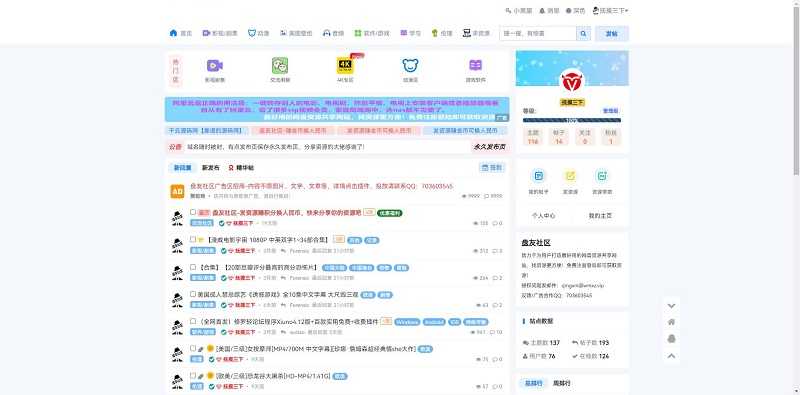Open 个人中心 in the sidebar
The height and width of the screenshot is (395, 800).
pos(543,216)
